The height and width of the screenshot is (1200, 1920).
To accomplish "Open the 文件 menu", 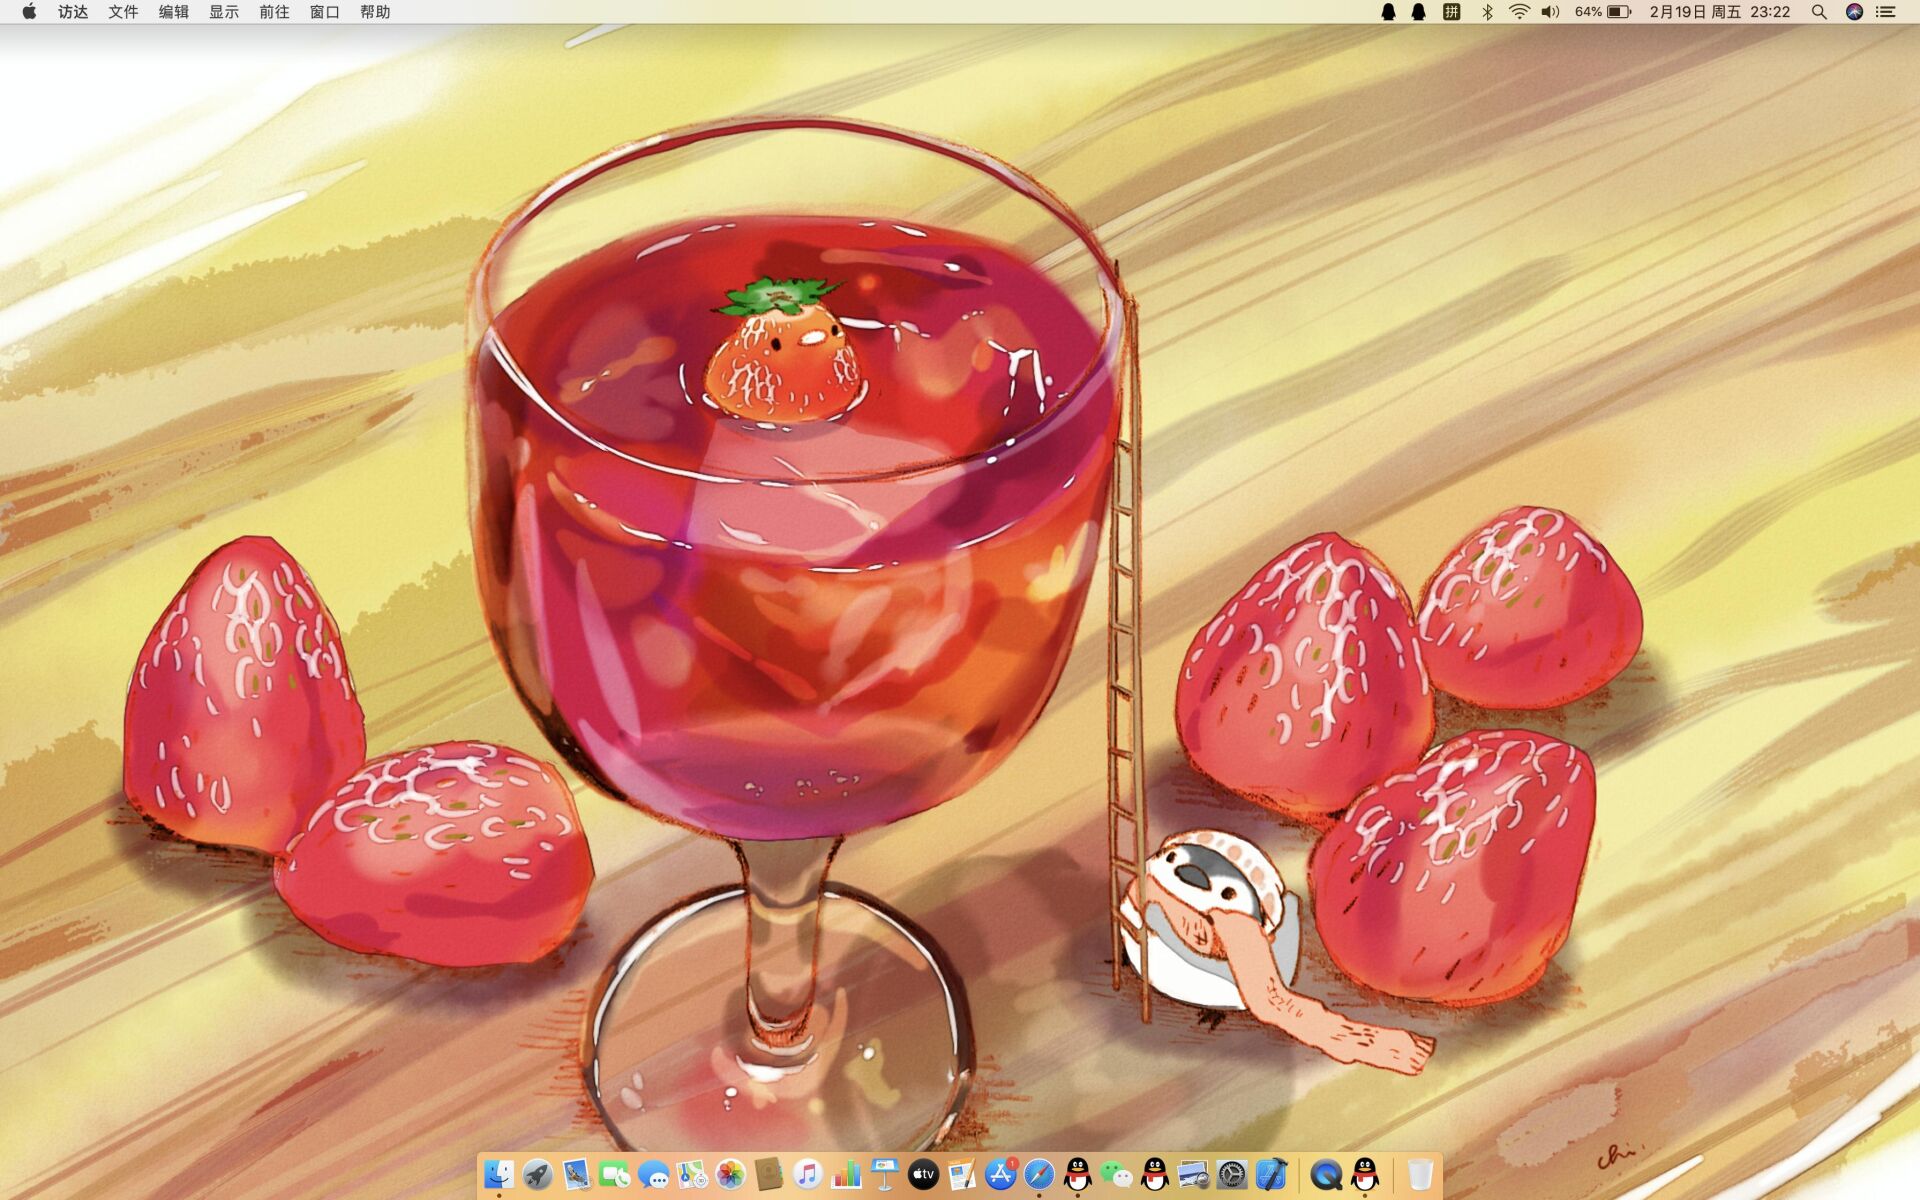I will click(x=123, y=12).
